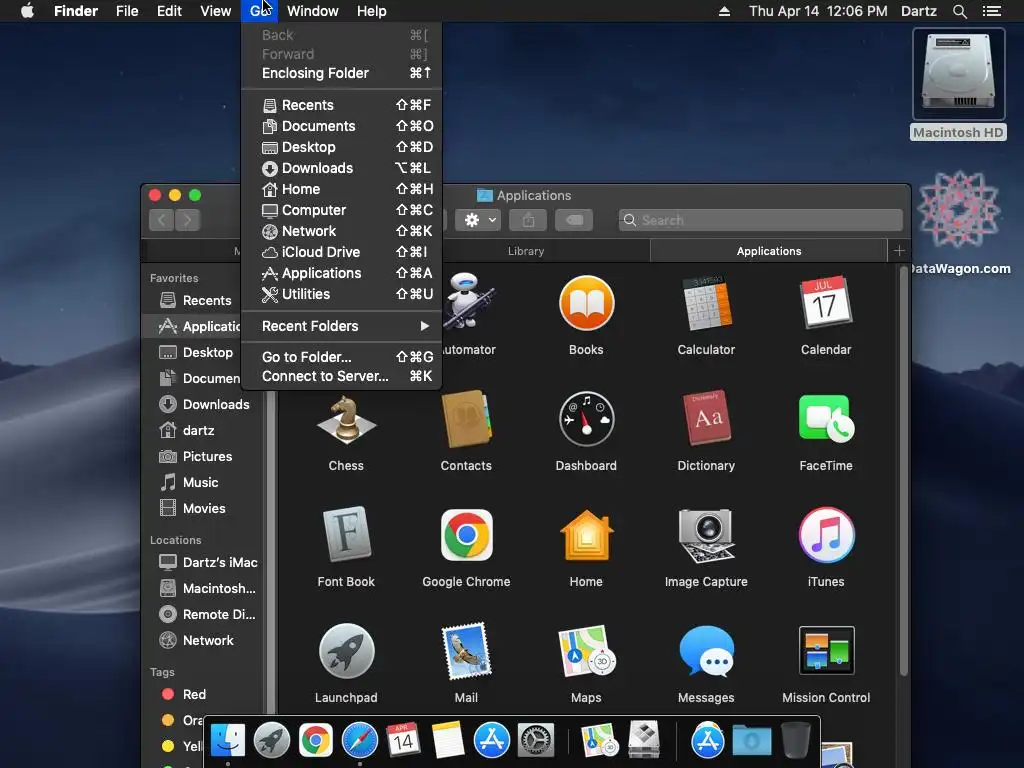Select Remote Disc in the sidebar
Screen dimensions: 1024x768
pos(206,615)
